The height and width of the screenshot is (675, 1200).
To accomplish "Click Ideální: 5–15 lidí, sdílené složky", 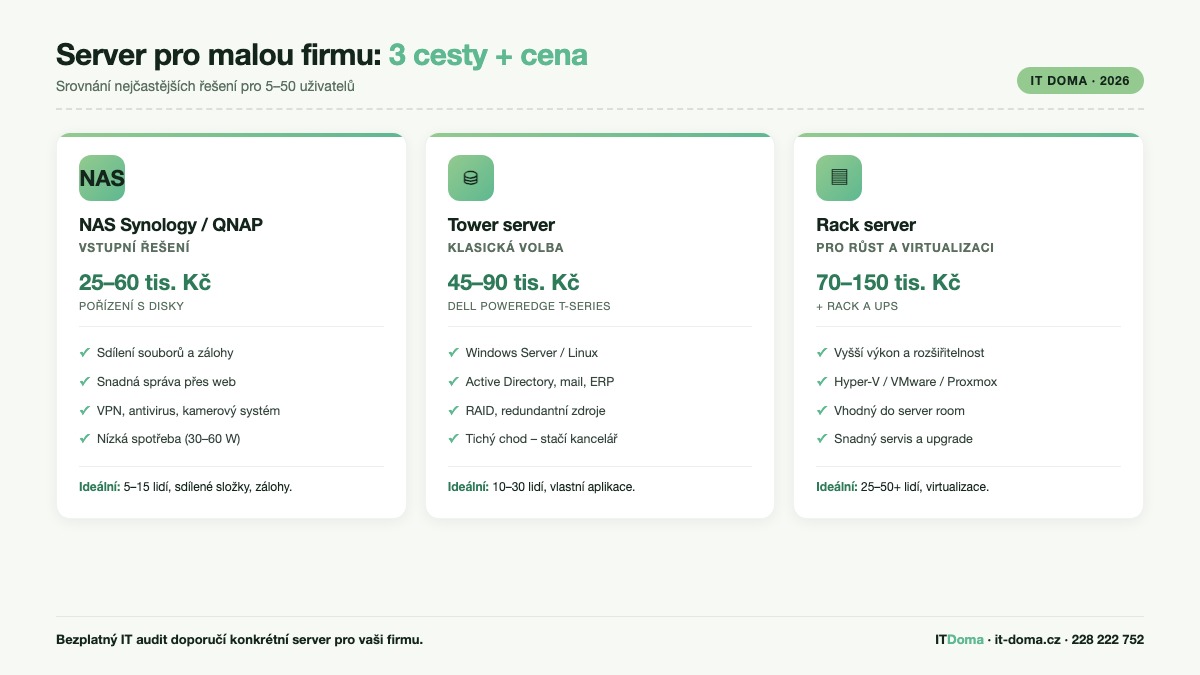I will (x=185, y=487).
